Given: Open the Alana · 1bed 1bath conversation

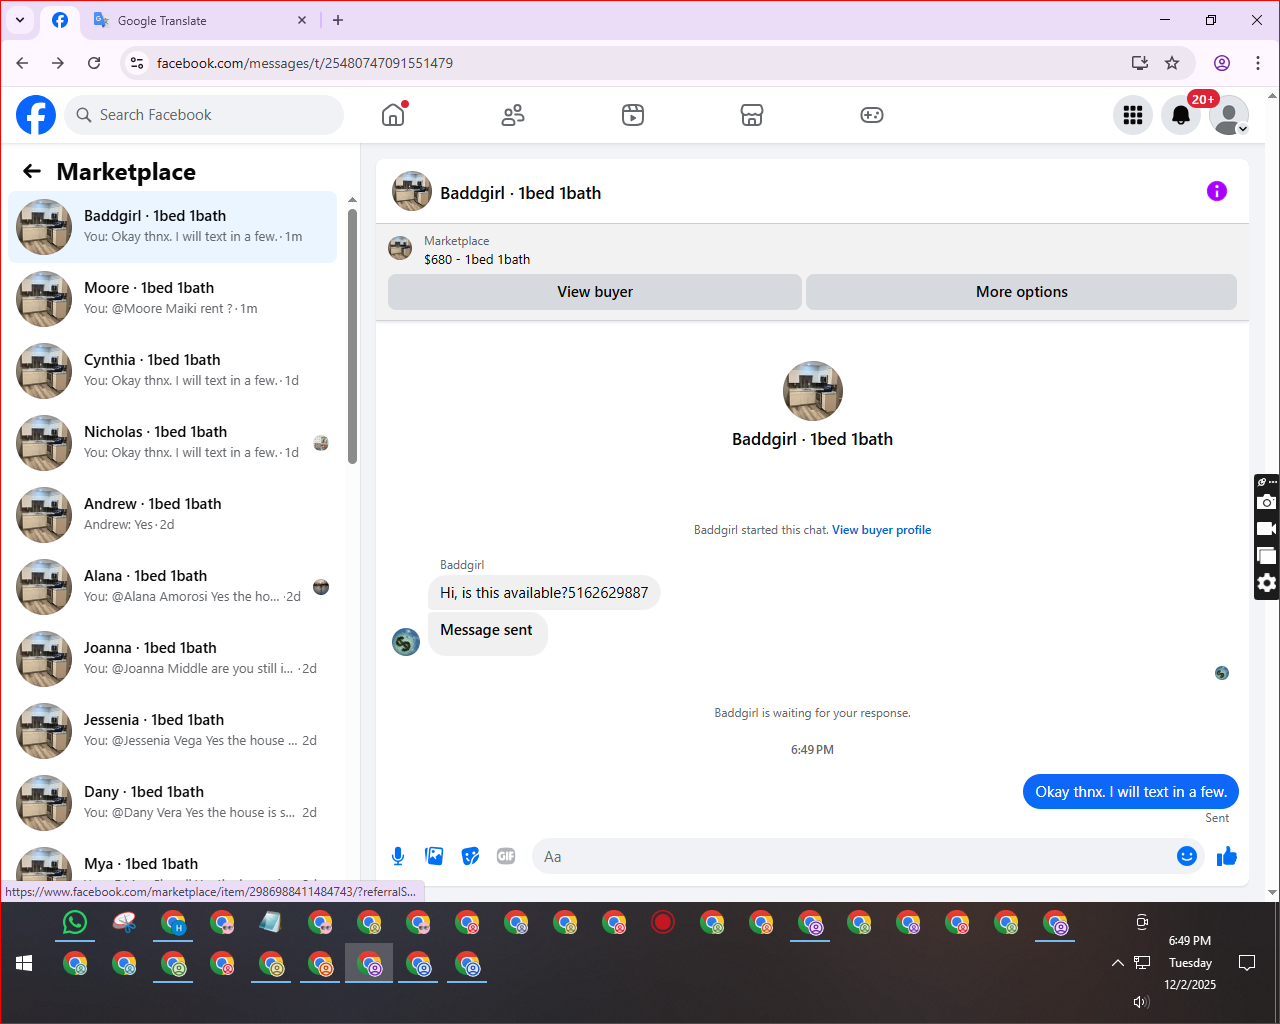Looking at the screenshot, I should pyautogui.click(x=173, y=587).
